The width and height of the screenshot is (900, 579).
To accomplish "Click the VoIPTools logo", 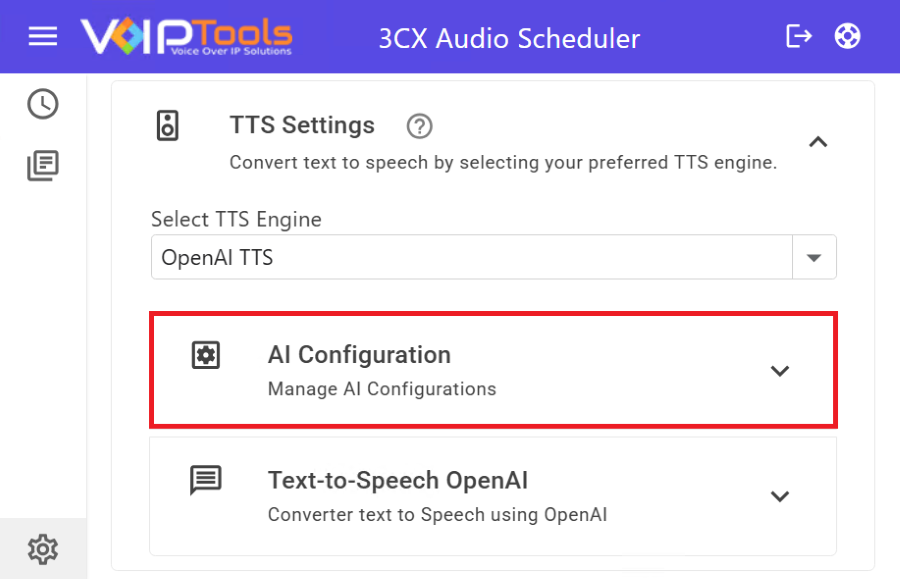I will 186,37.
